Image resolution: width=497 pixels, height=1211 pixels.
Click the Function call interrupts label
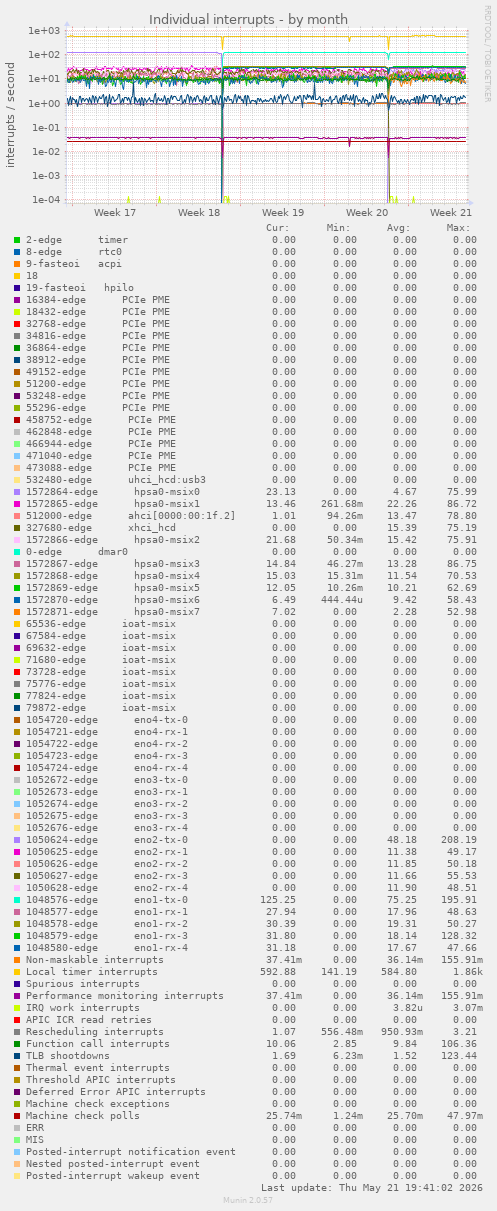pos(98,1044)
